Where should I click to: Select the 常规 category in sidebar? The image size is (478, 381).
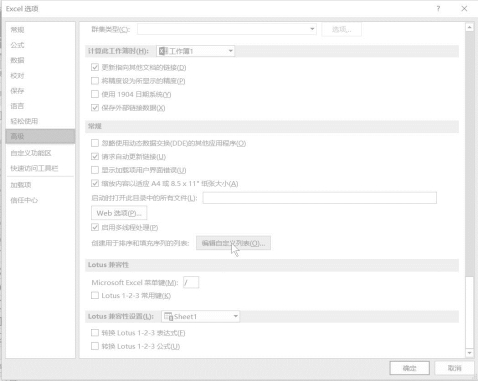(x=40, y=30)
